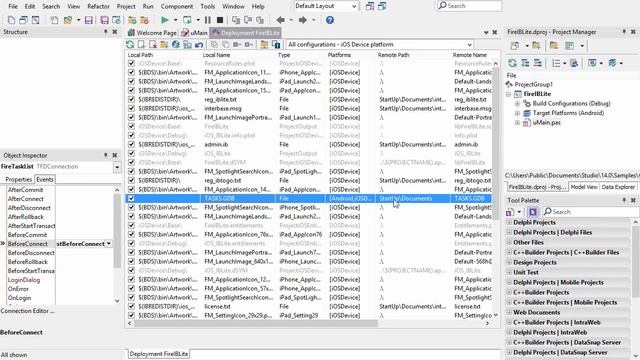Click the Tool Palette Search field
This screenshot has width=640, height=360.
(591, 212)
